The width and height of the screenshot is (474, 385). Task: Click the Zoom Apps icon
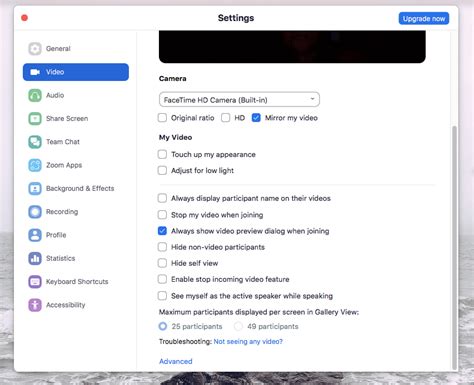pos(35,165)
